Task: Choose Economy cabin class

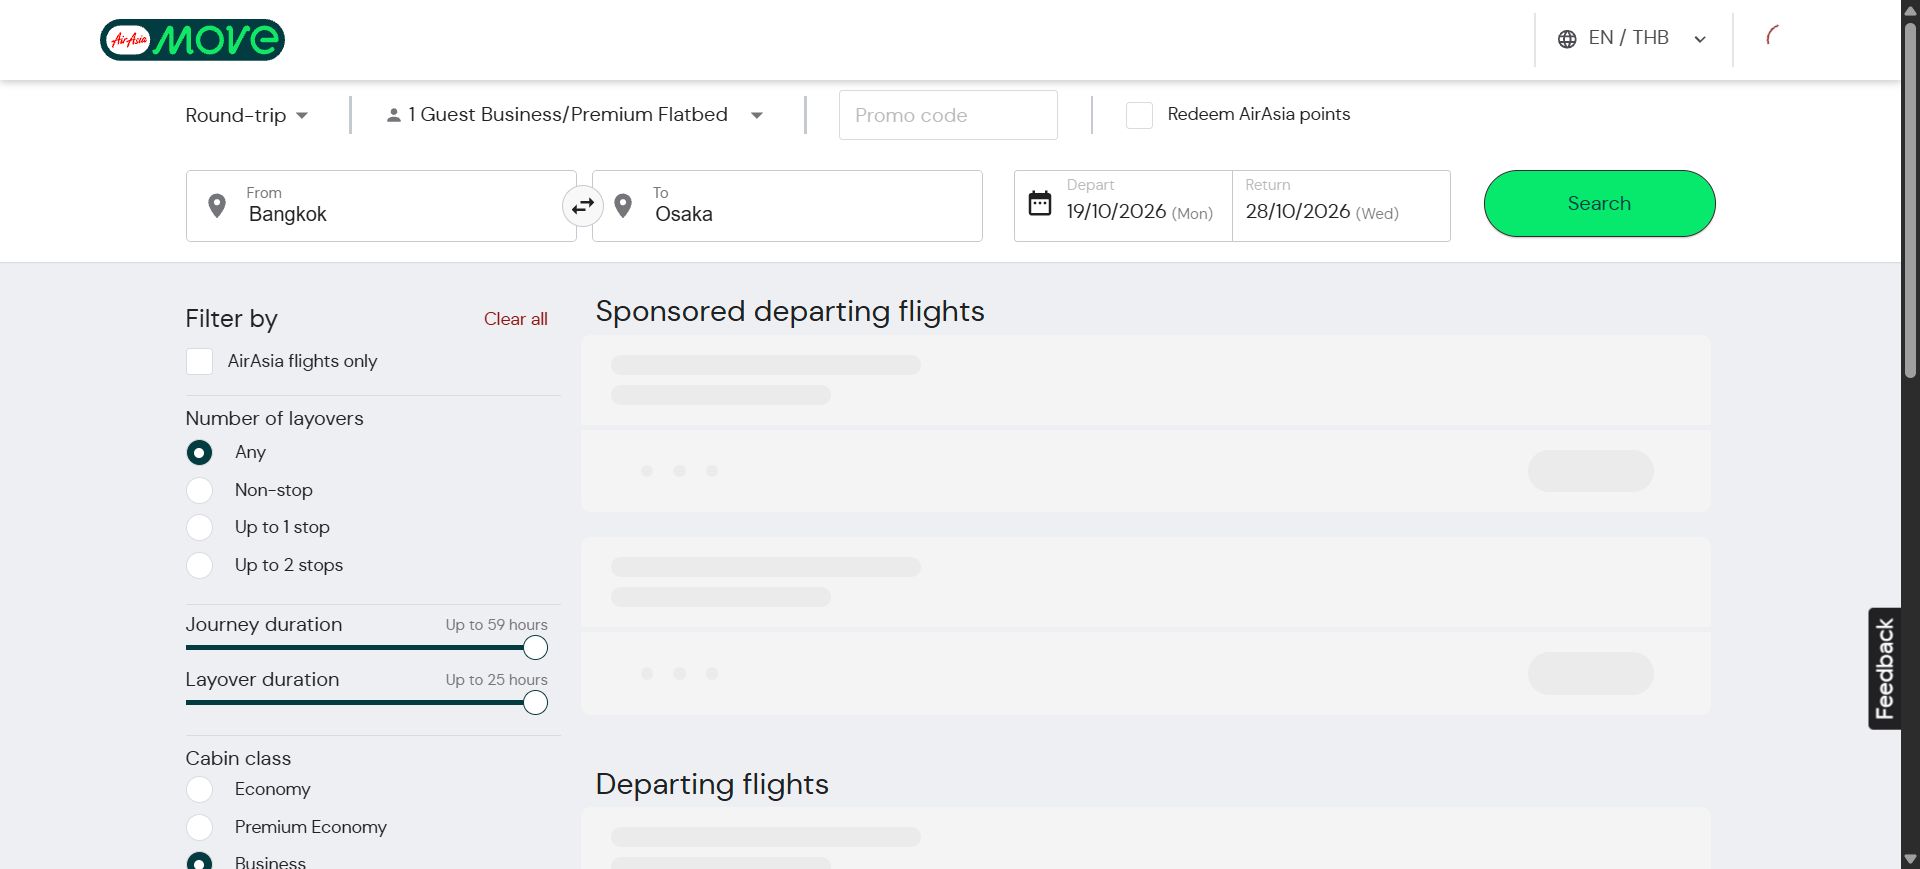Action: tap(200, 789)
